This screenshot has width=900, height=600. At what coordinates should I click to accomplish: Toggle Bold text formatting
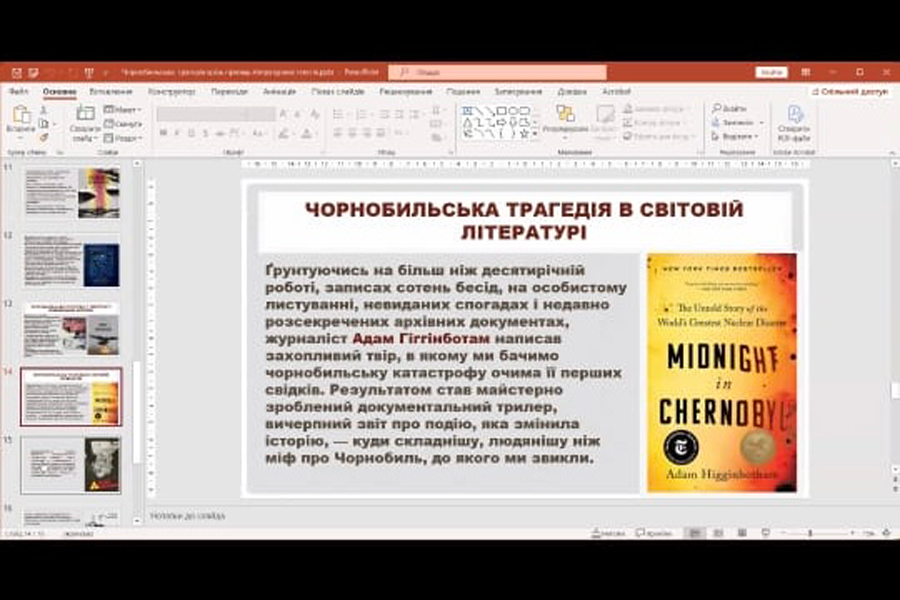pyautogui.click(x=163, y=134)
